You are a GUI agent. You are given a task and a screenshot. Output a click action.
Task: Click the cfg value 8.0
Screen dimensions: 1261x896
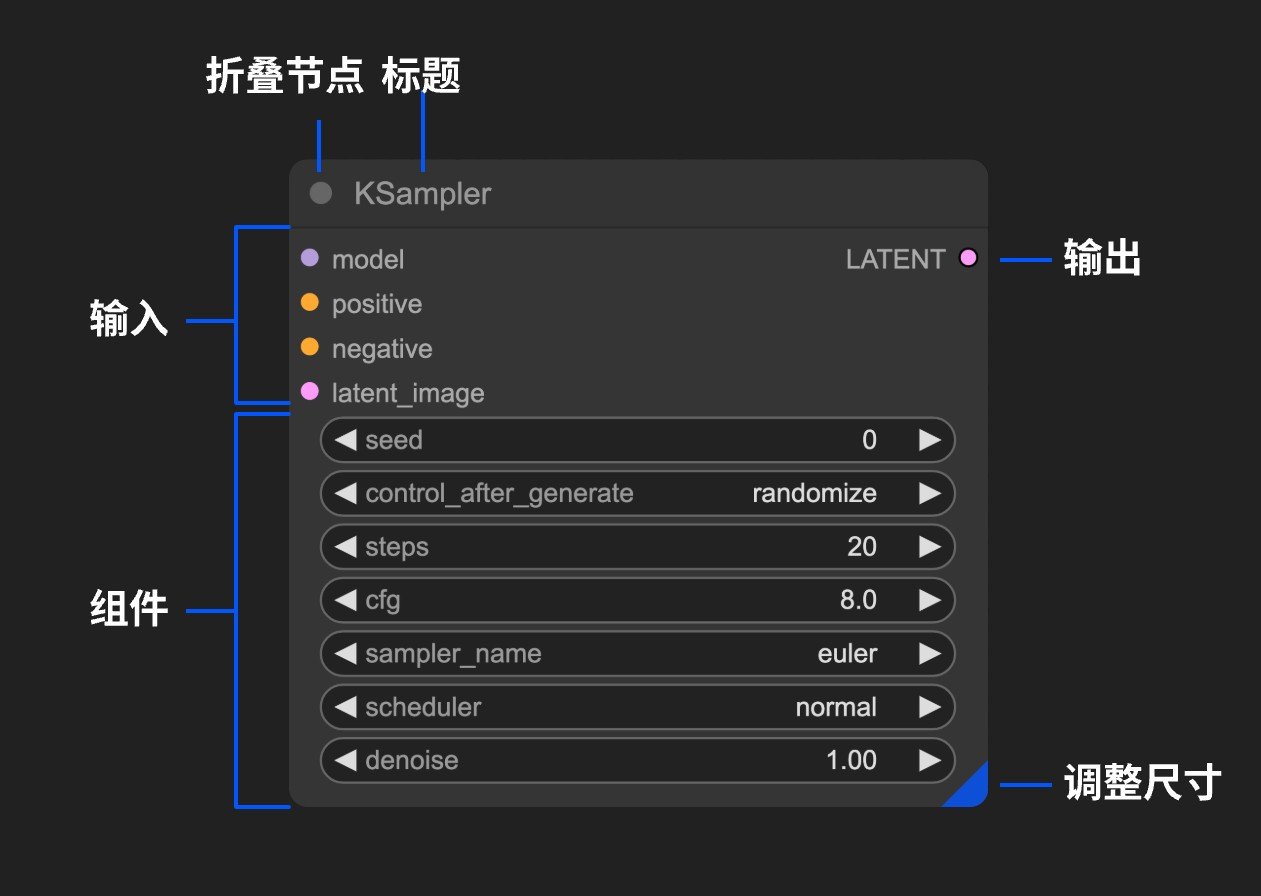click(858, 600)
